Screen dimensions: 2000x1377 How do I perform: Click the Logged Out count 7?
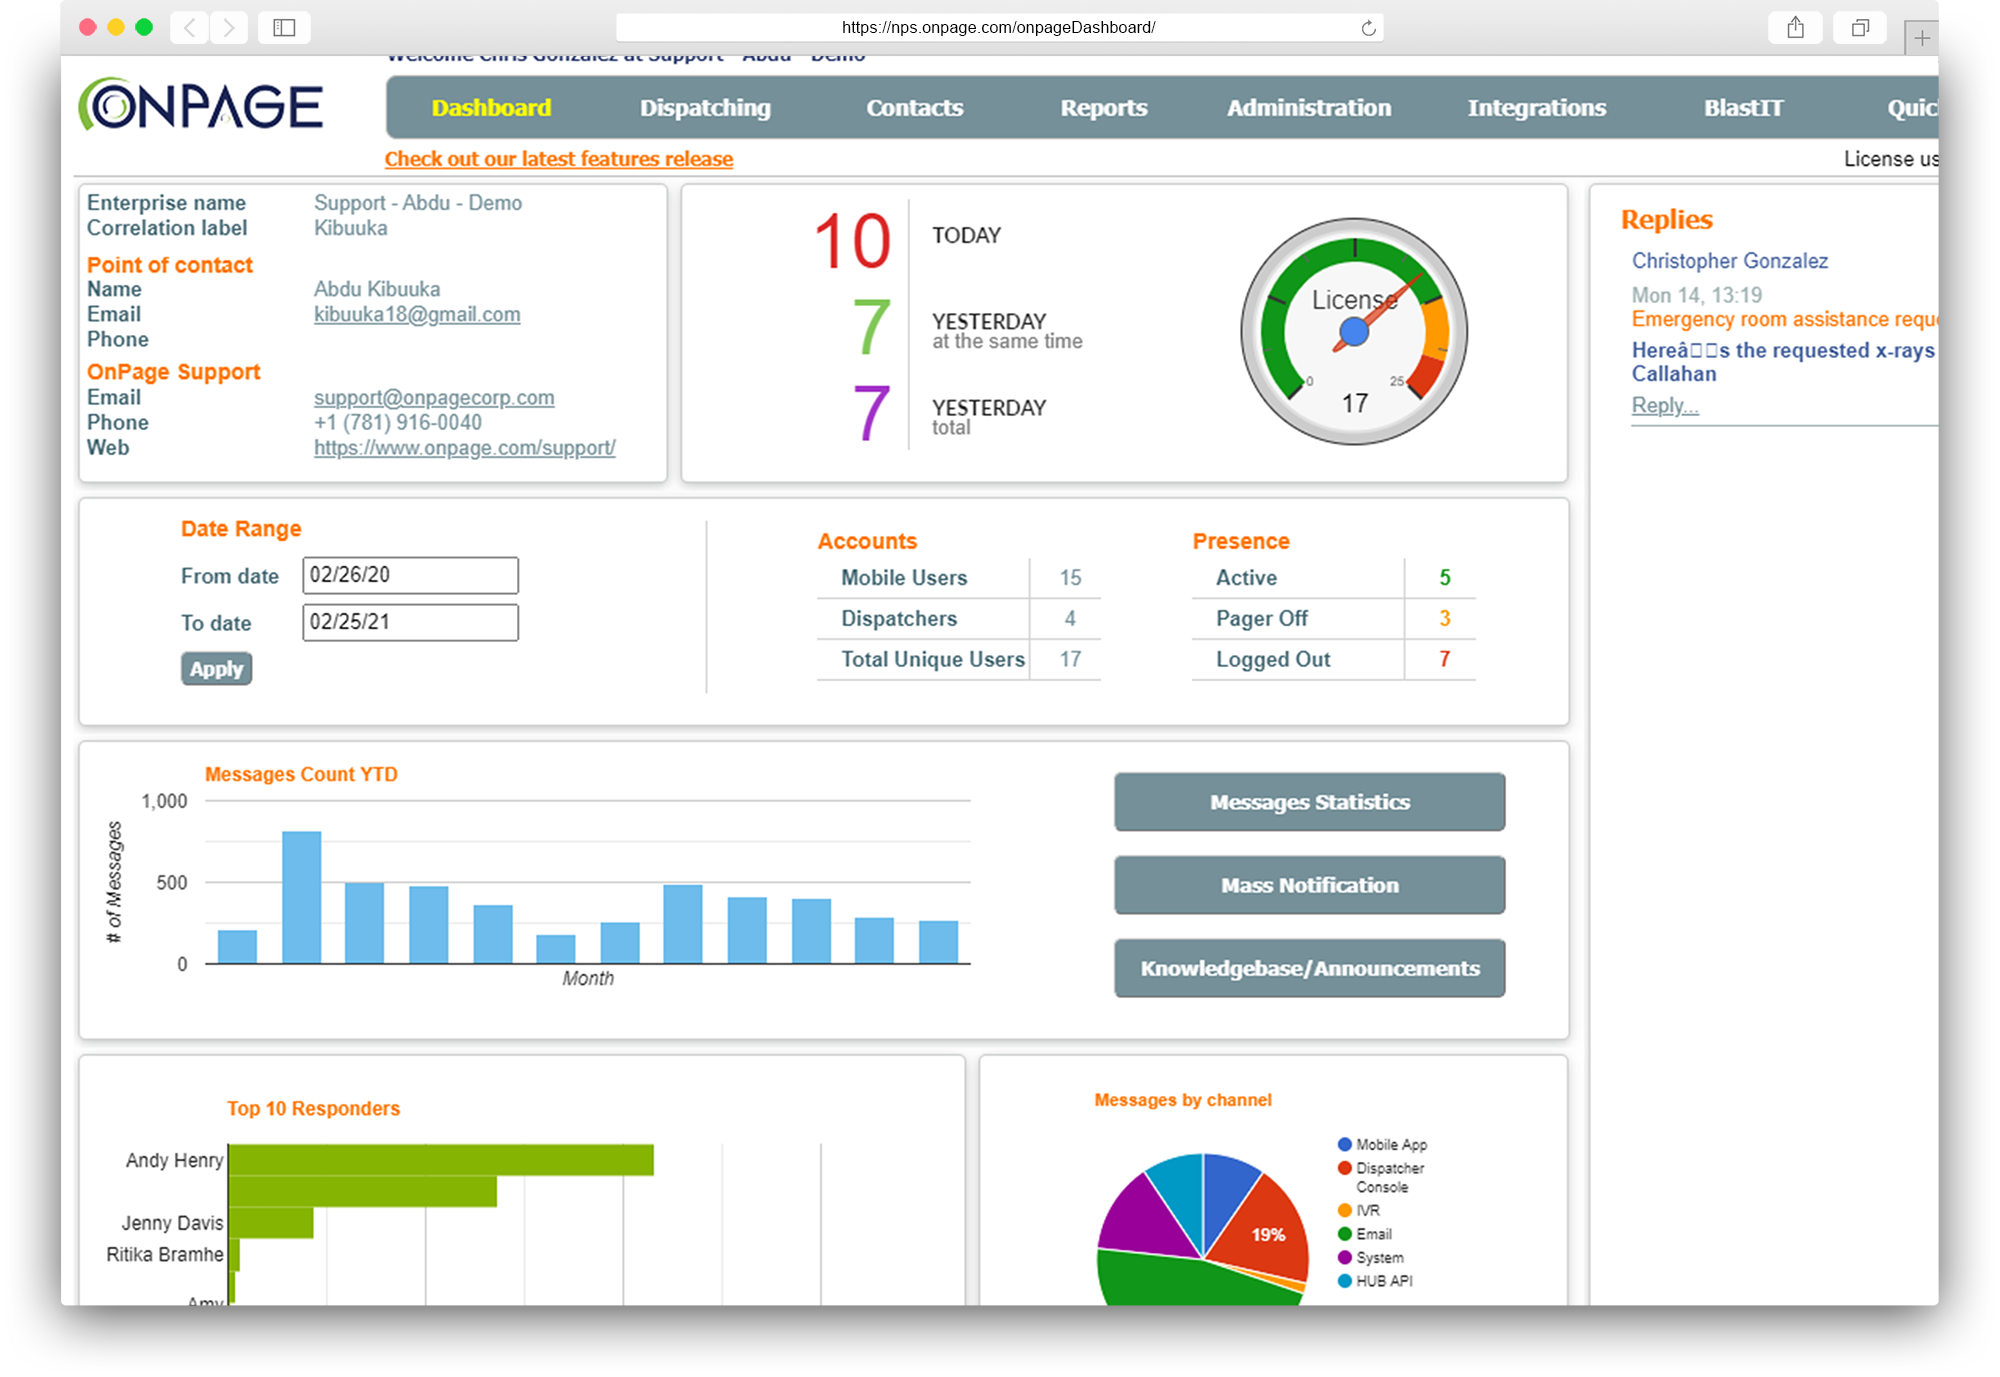pyautogui.click(x=1444, y=660)
